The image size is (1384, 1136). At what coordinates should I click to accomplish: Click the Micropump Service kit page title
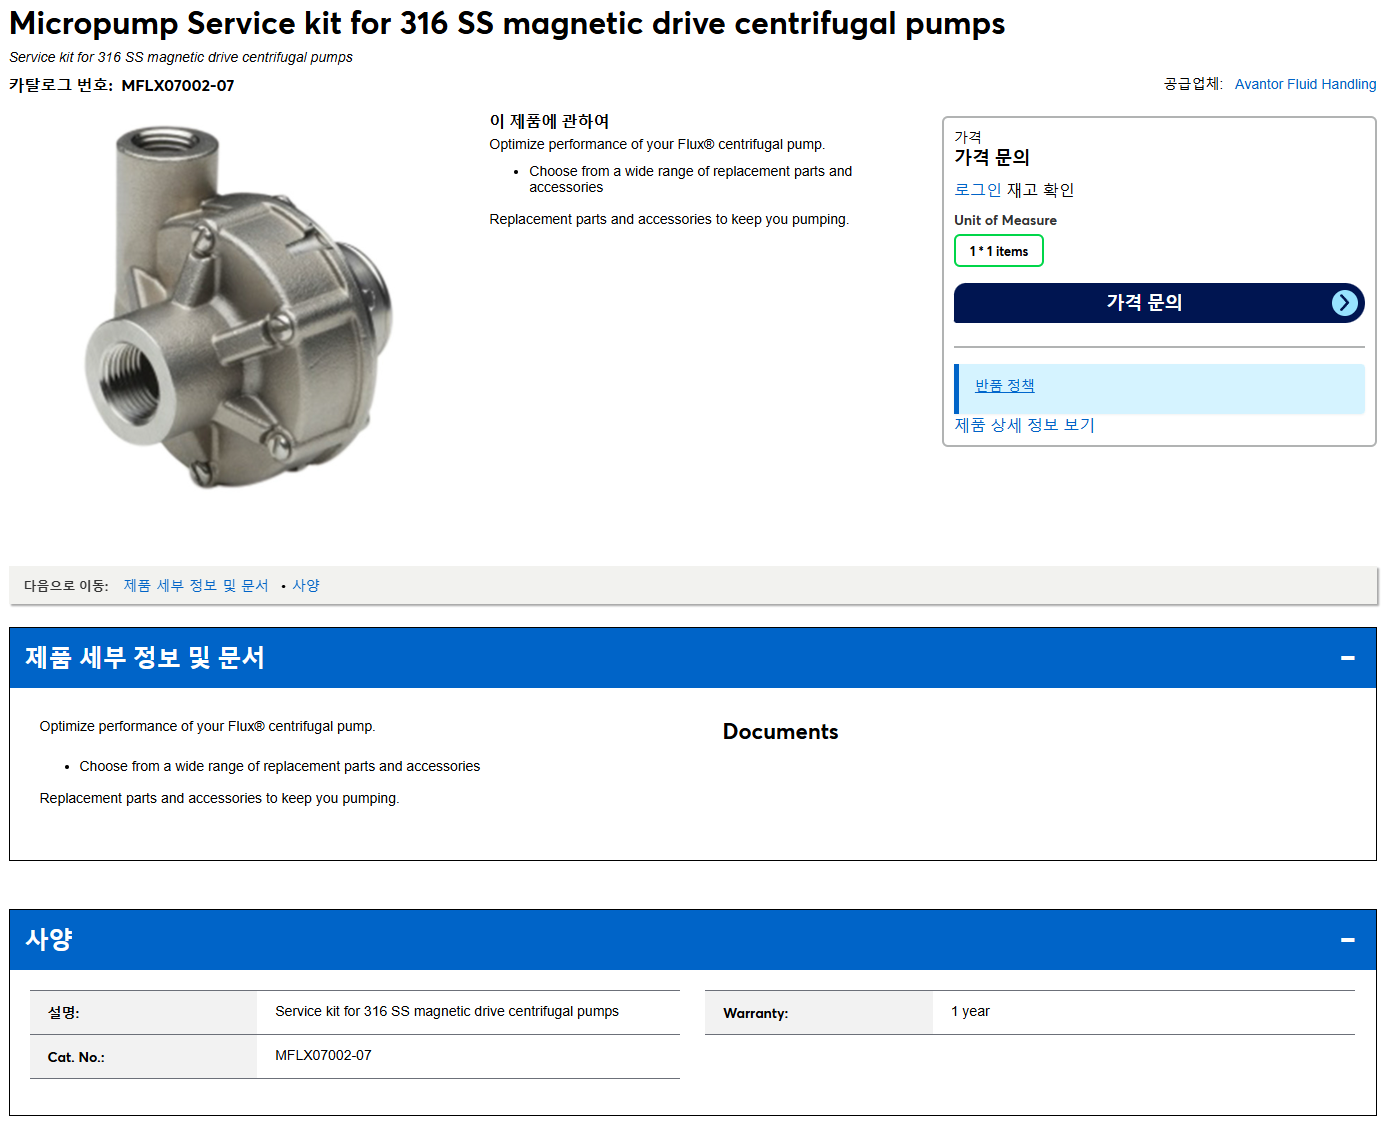click(x=507, y=24)
